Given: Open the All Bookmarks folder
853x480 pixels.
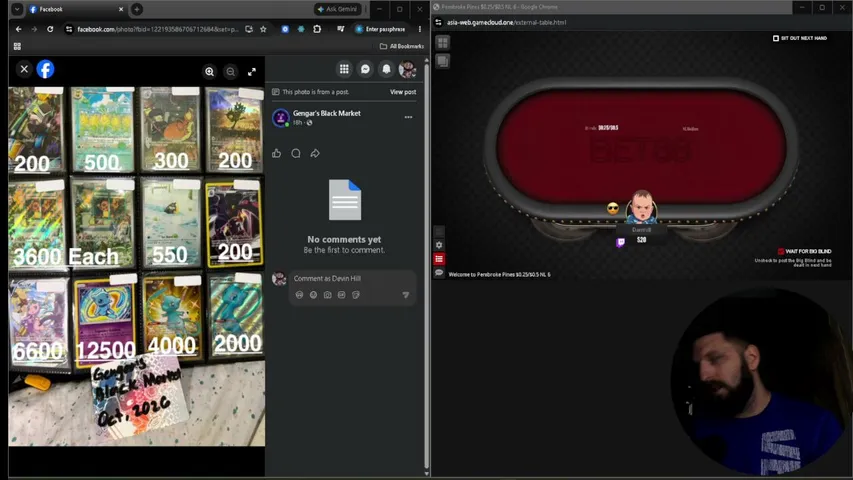Looking at the screenshot, I should tap(401, 46).
